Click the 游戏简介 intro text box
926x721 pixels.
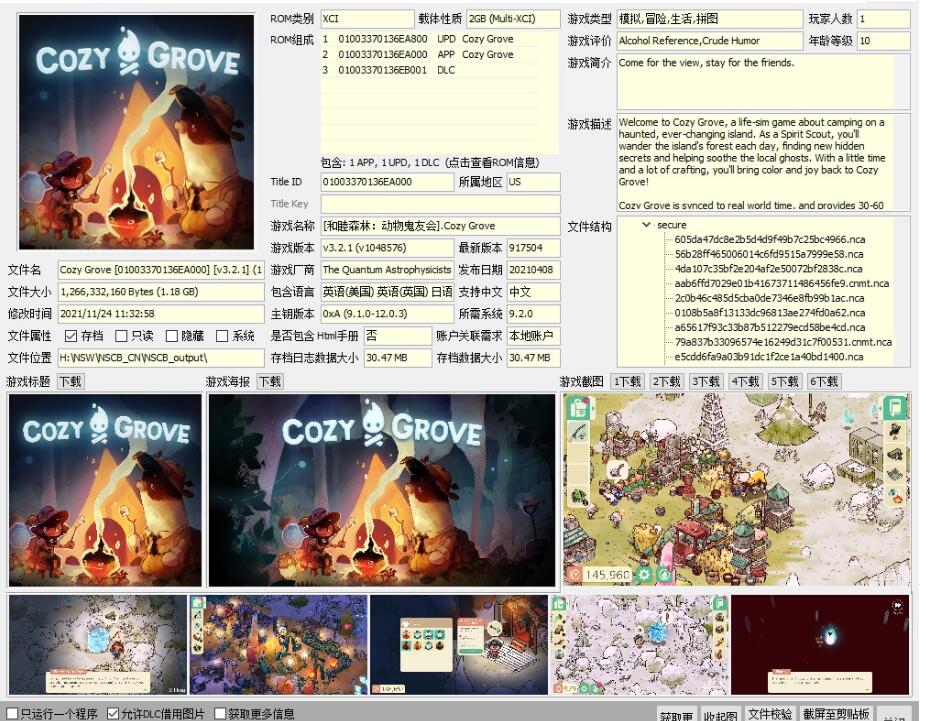[763, 82]
